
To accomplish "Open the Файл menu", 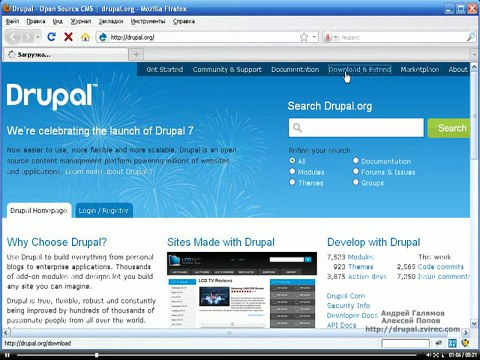I will click(x=12, y=21).
